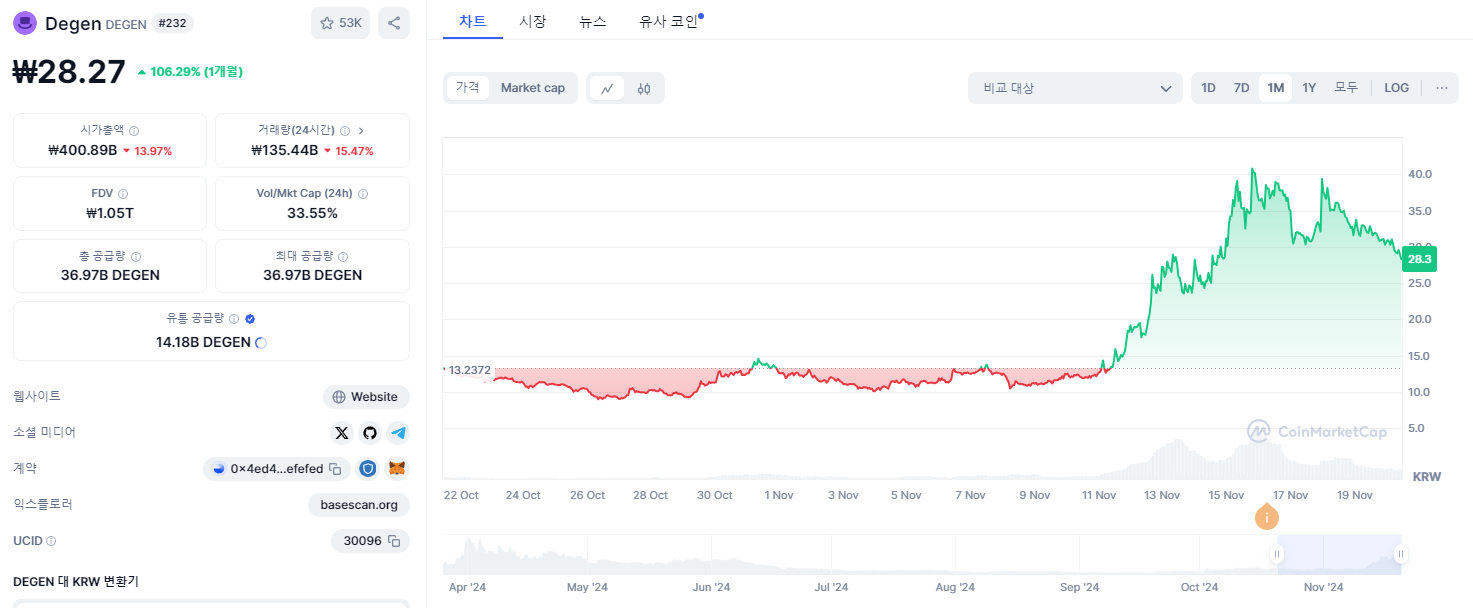1473x608 pixels.
Task: Set chart range to 모두
Action: click(x=1346, y=88)
